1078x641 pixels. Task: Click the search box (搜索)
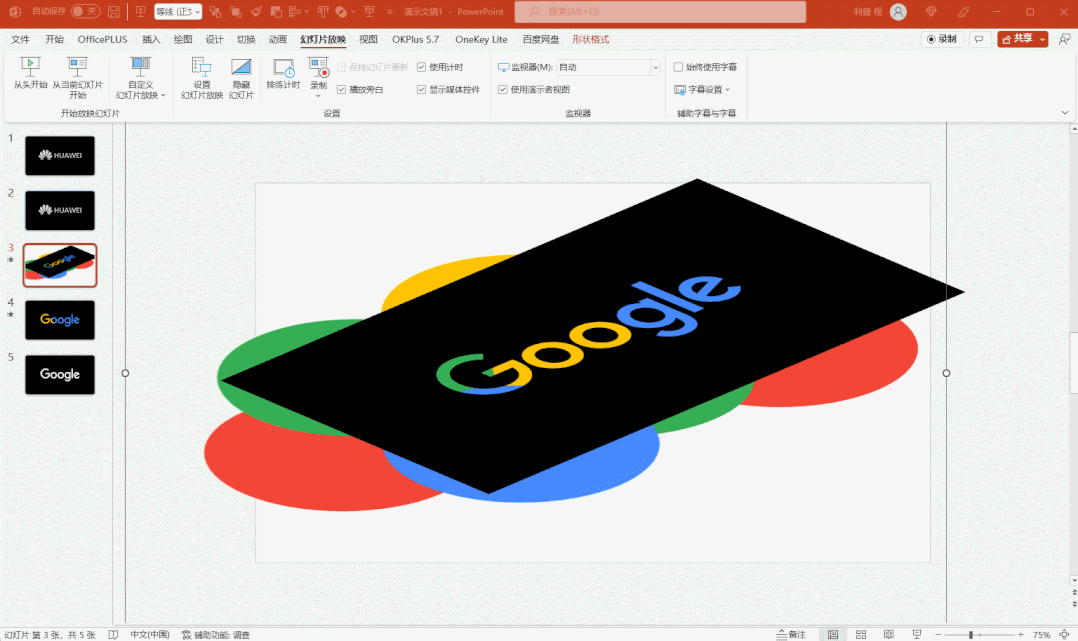660,12
